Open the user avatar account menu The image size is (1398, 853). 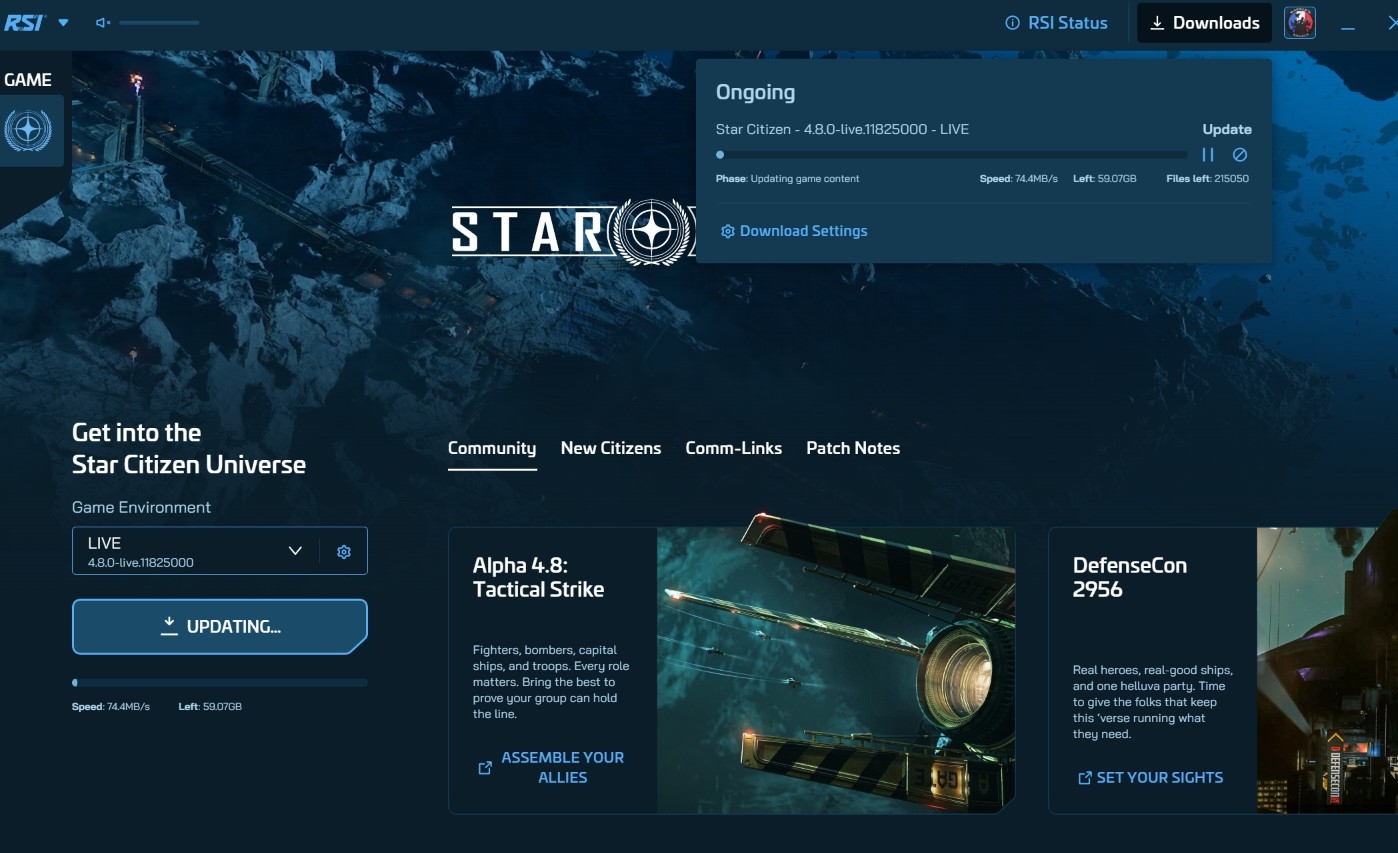click(1299, 23)
